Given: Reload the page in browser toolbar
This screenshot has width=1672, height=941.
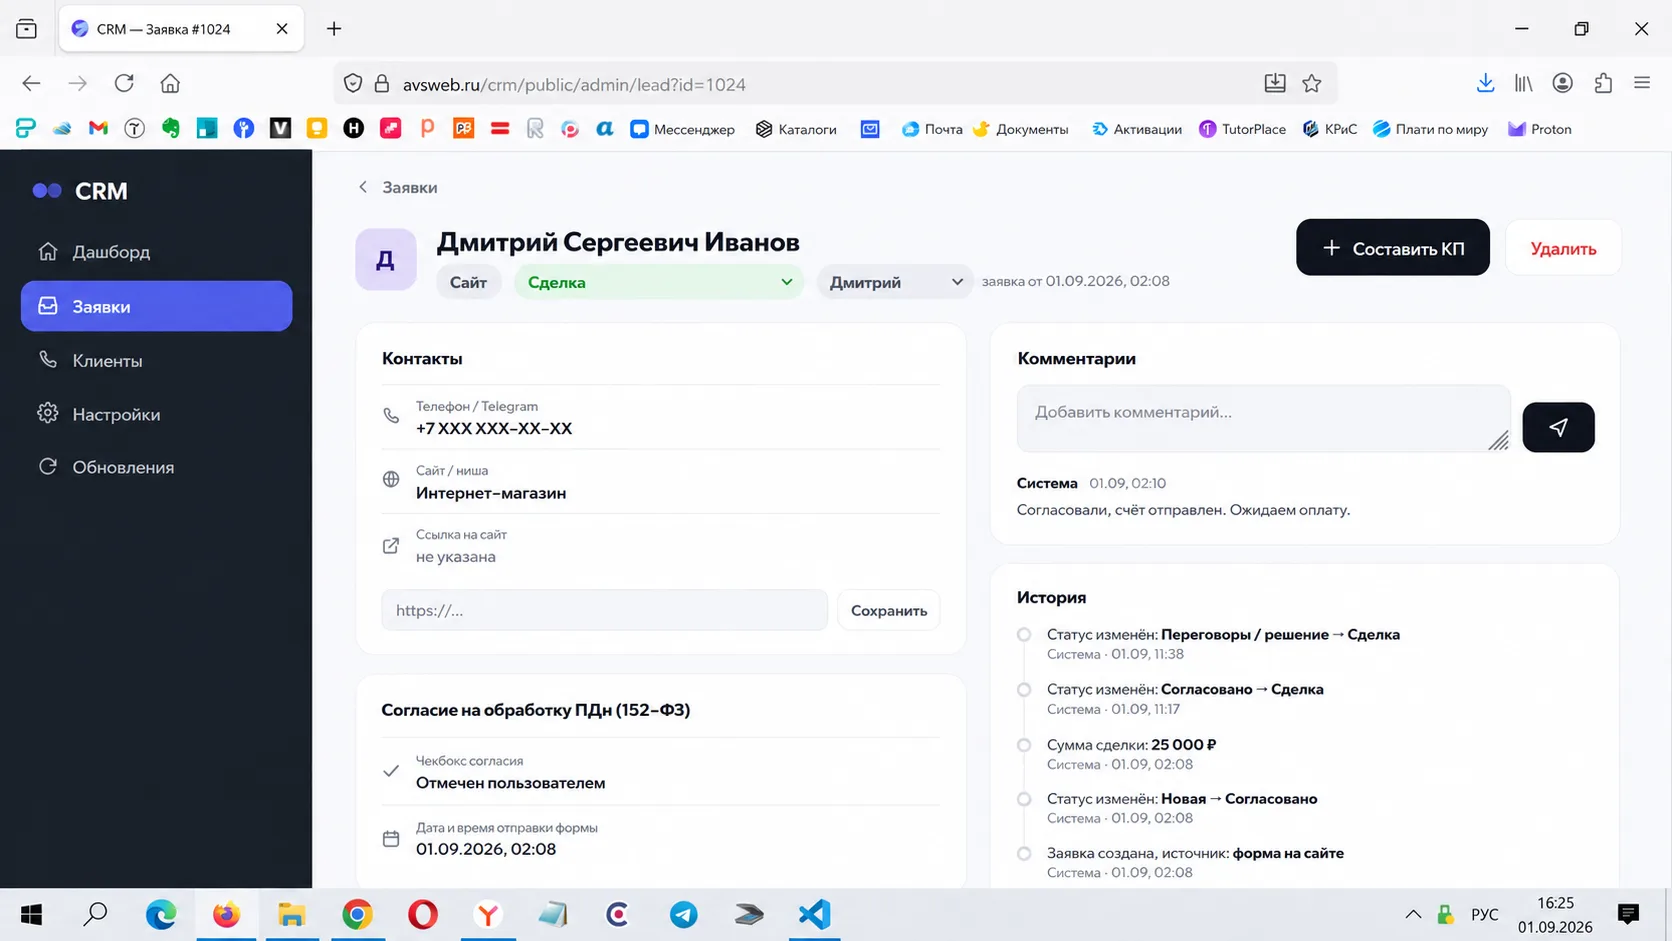Looking at the screenshot, I should pos(124,84).
